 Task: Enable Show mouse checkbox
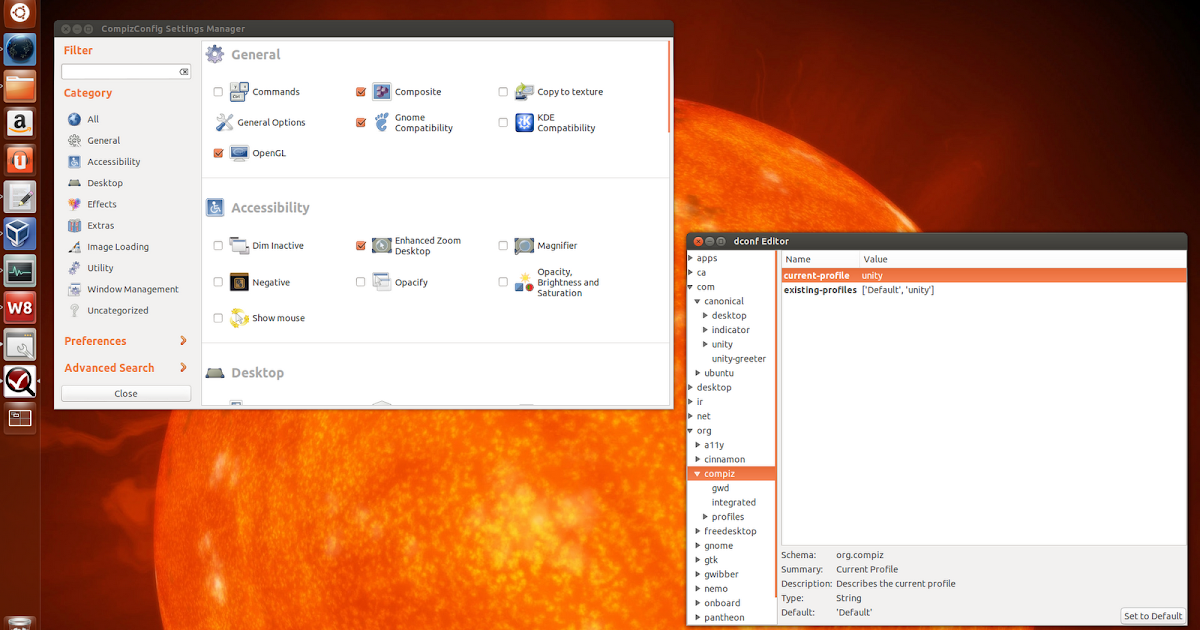pyautogui.click(x=218, y=318)
